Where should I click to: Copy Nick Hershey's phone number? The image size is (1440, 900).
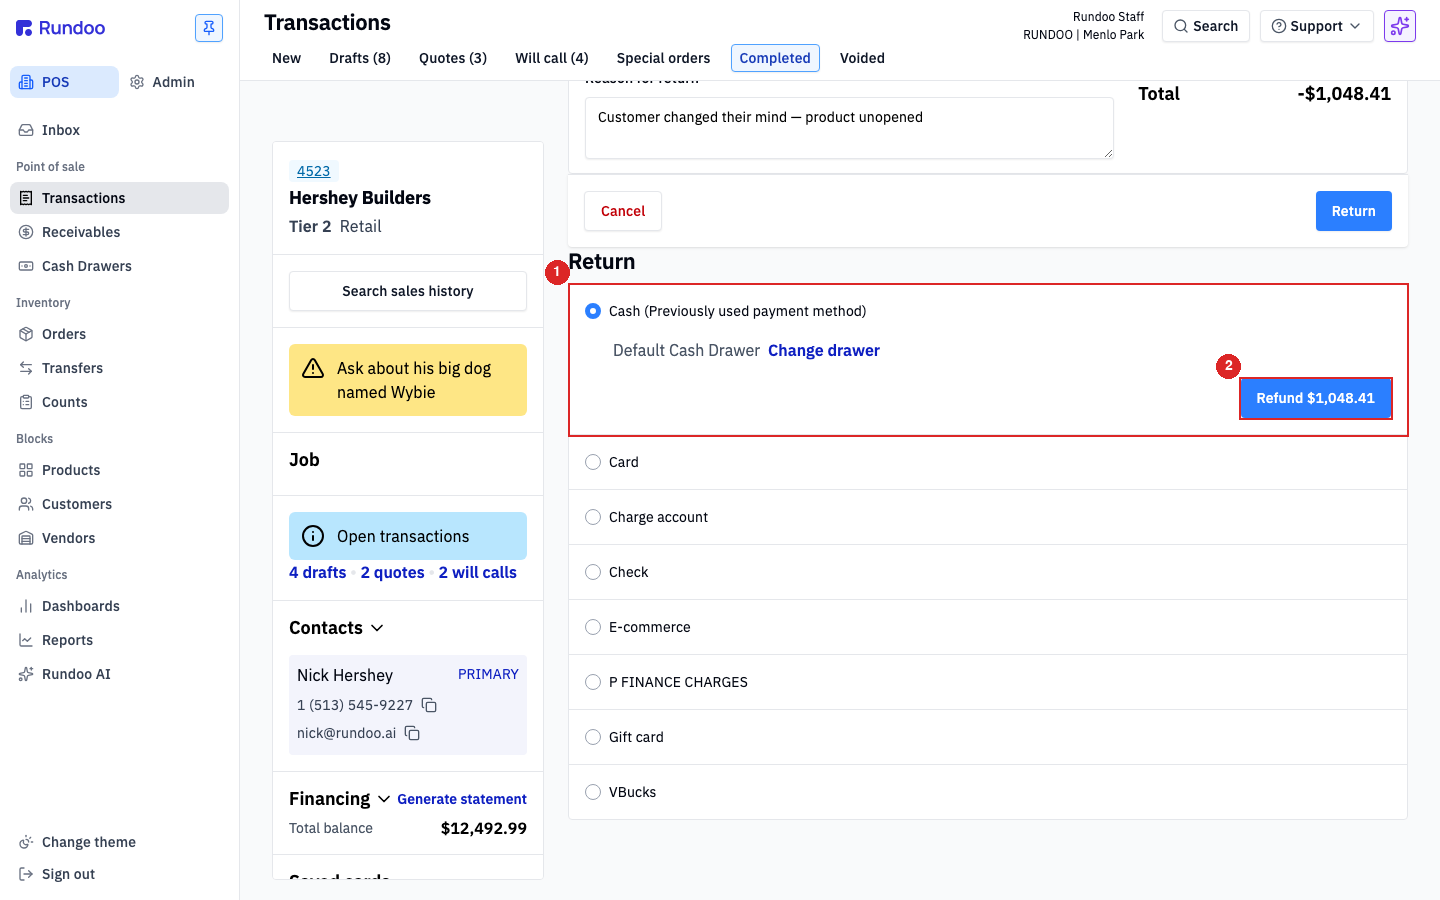[429, 705]
